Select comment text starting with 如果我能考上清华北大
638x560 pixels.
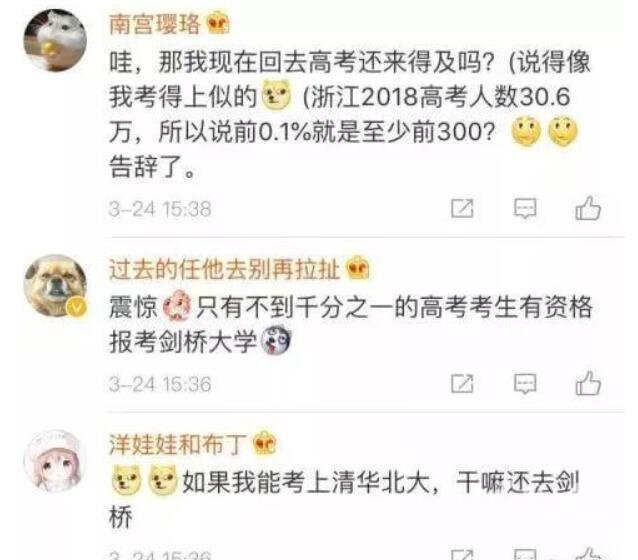tap(344, 500)
